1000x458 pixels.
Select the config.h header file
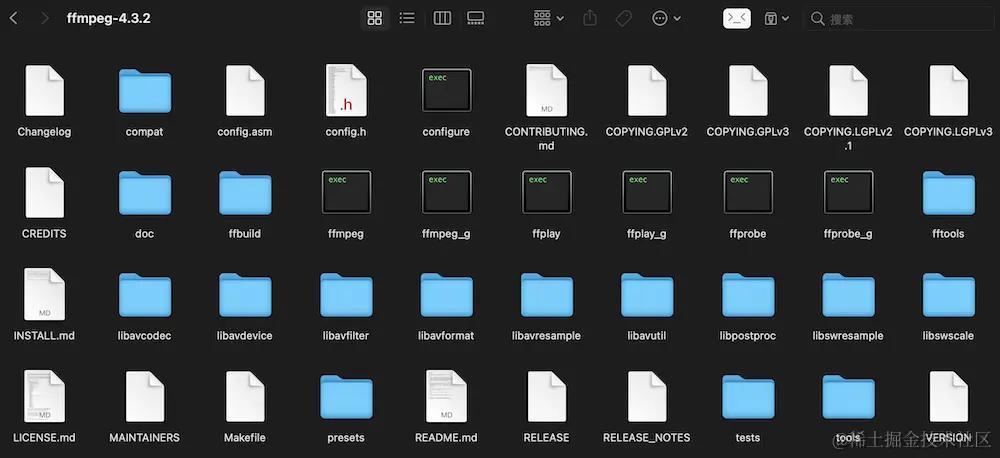tap(346, 91)
